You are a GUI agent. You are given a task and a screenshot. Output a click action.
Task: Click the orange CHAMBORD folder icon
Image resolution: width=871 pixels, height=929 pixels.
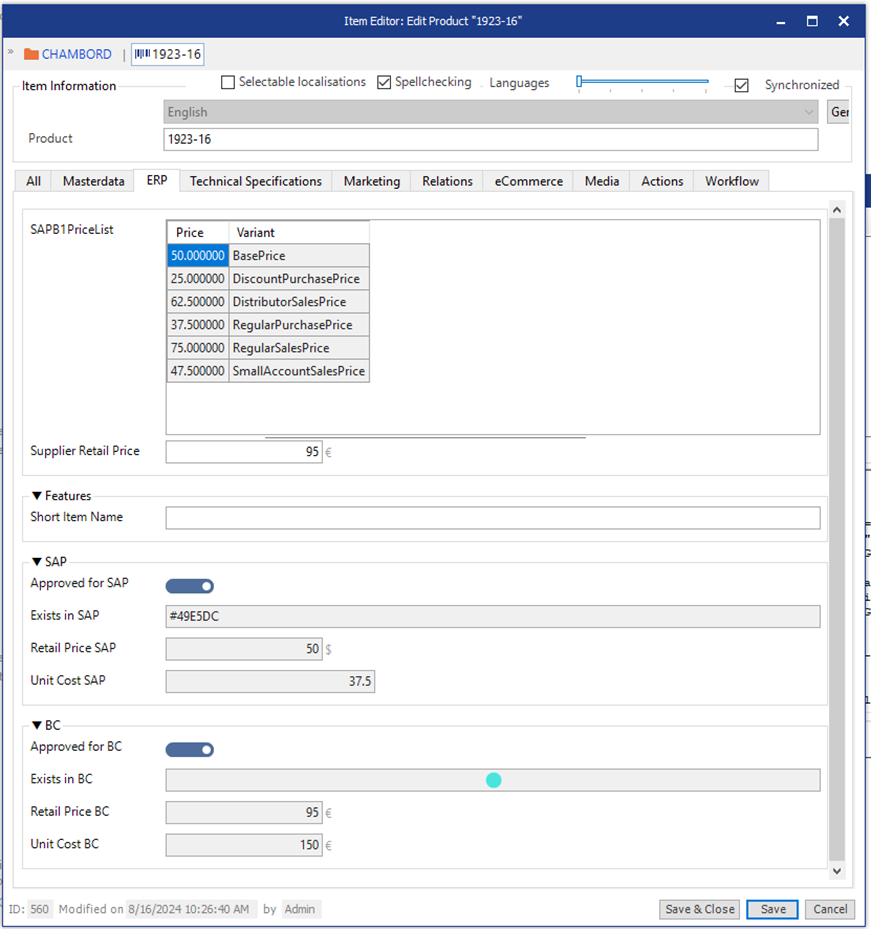coord(31,55)
